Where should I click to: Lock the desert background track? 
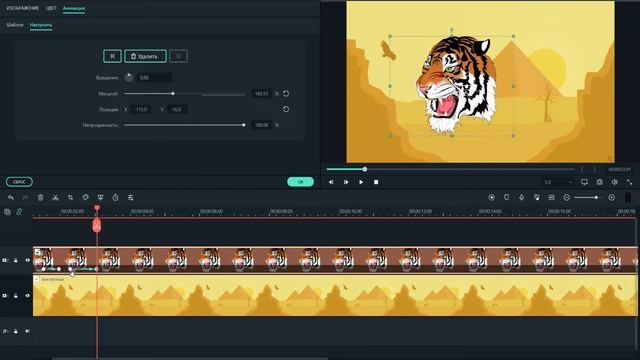tap(16, 296)
